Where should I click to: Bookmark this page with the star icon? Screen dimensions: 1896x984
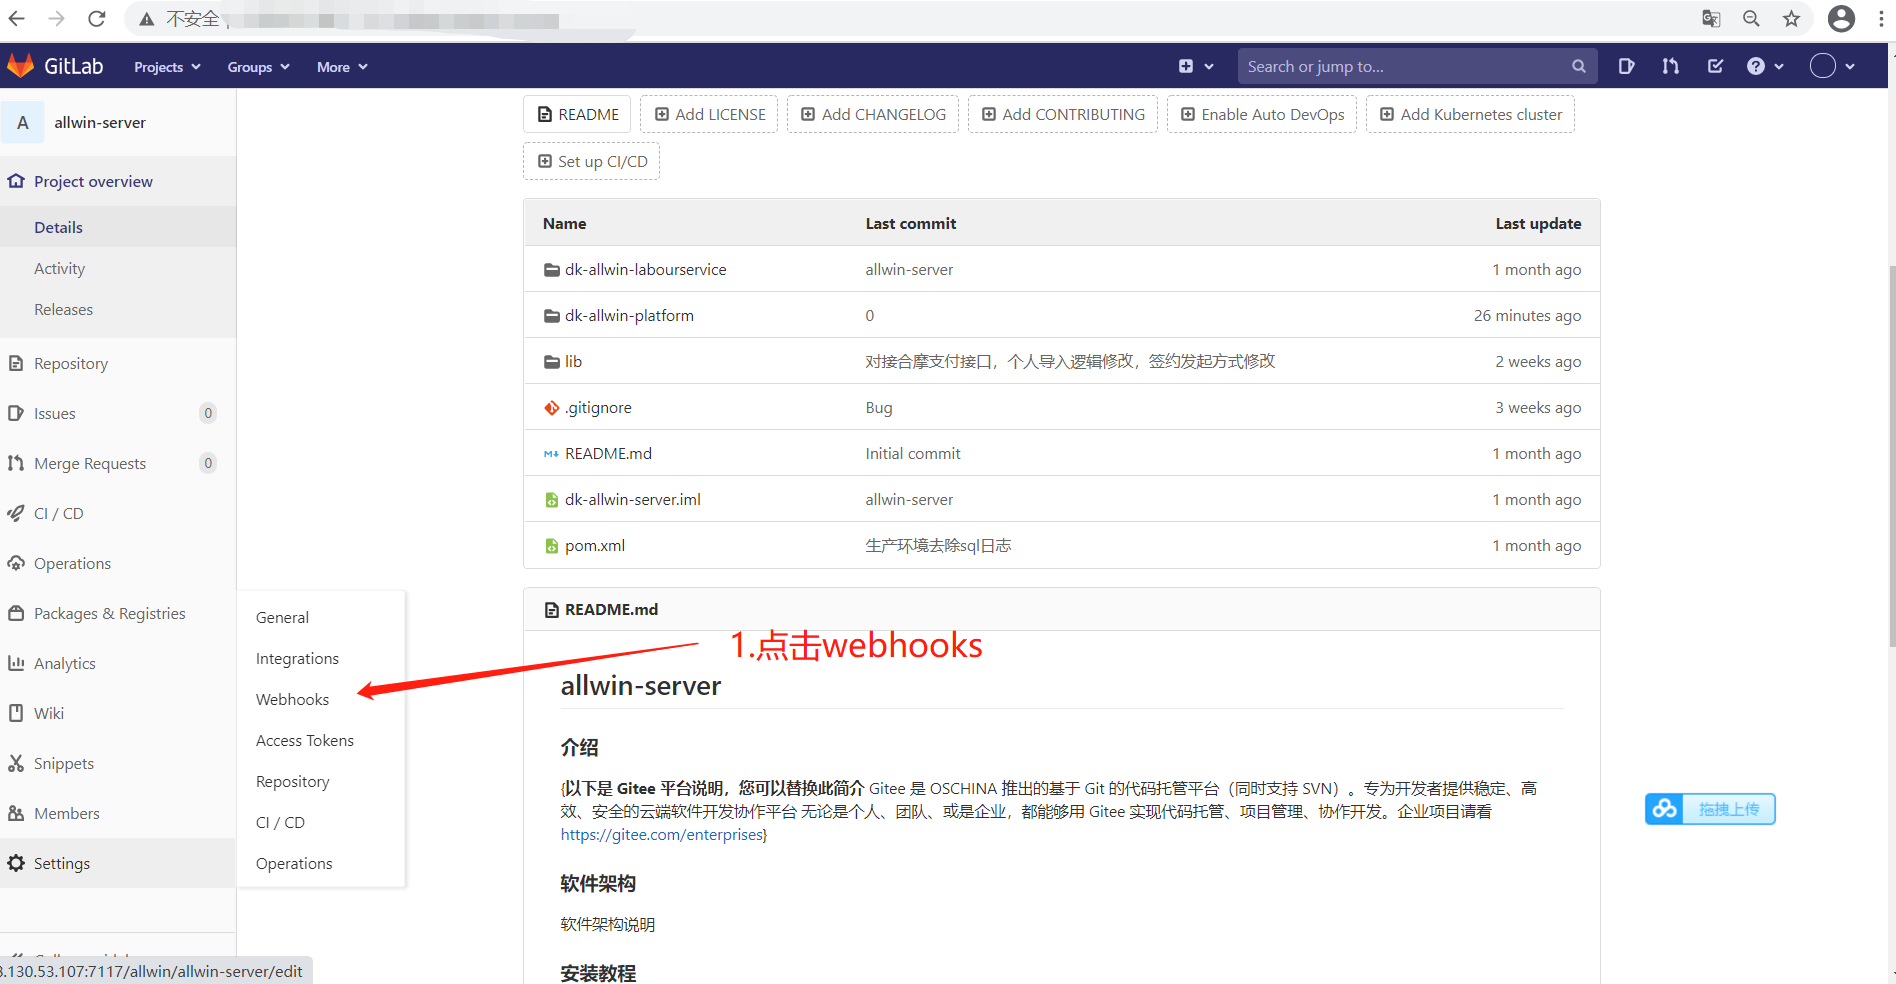(x=1791, y=18)
